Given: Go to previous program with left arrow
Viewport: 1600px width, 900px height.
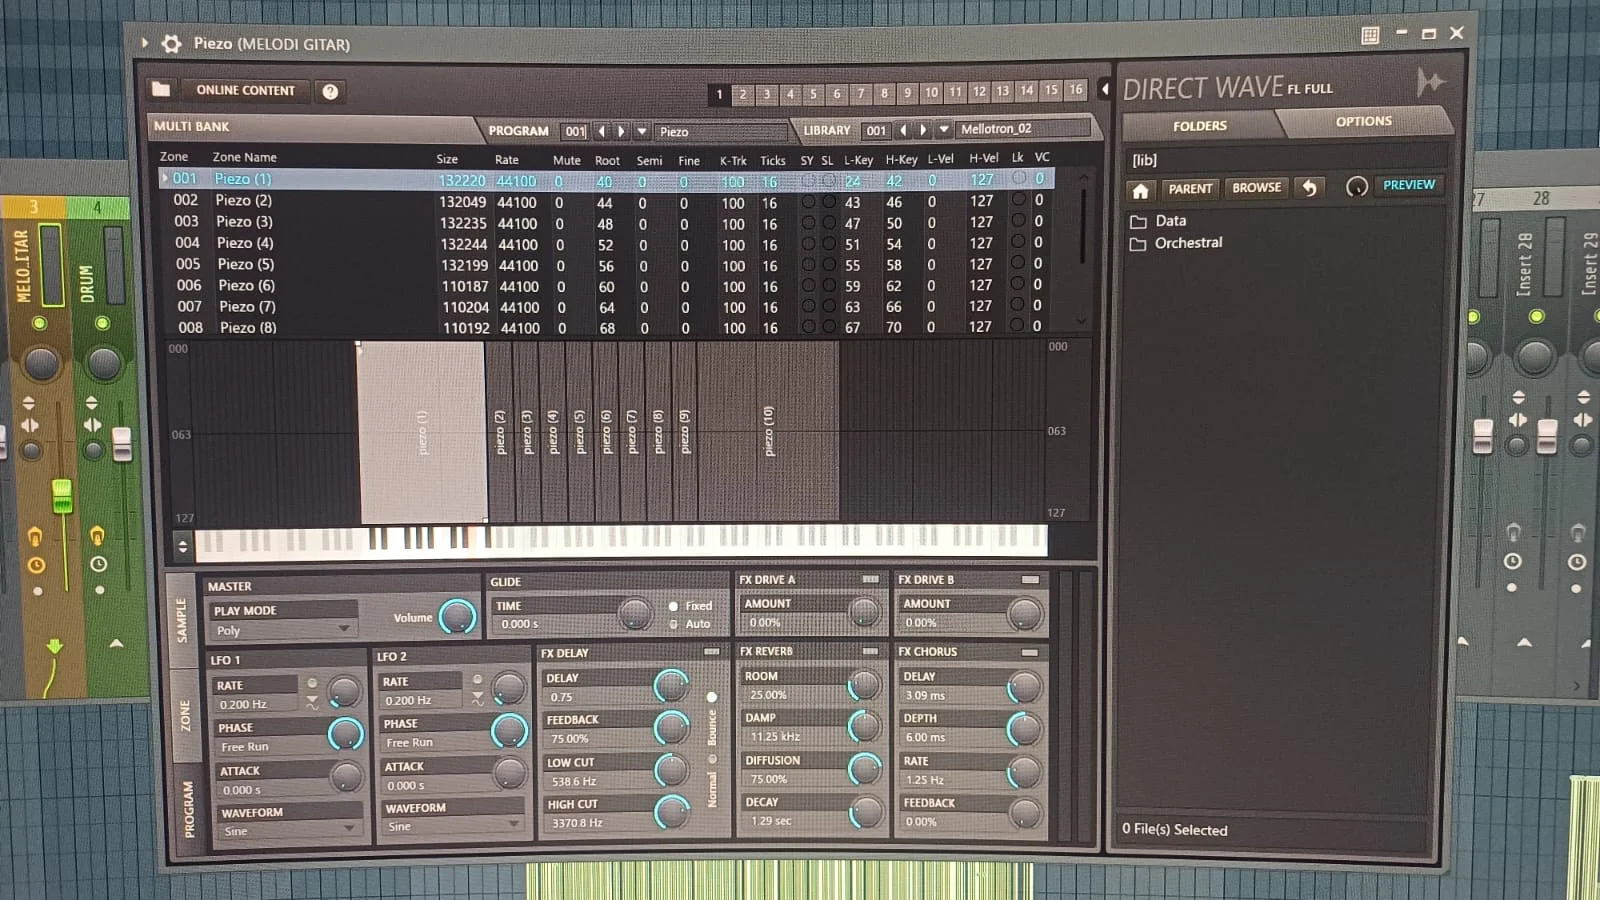Looking at the screenshot, I should (601, 131).
